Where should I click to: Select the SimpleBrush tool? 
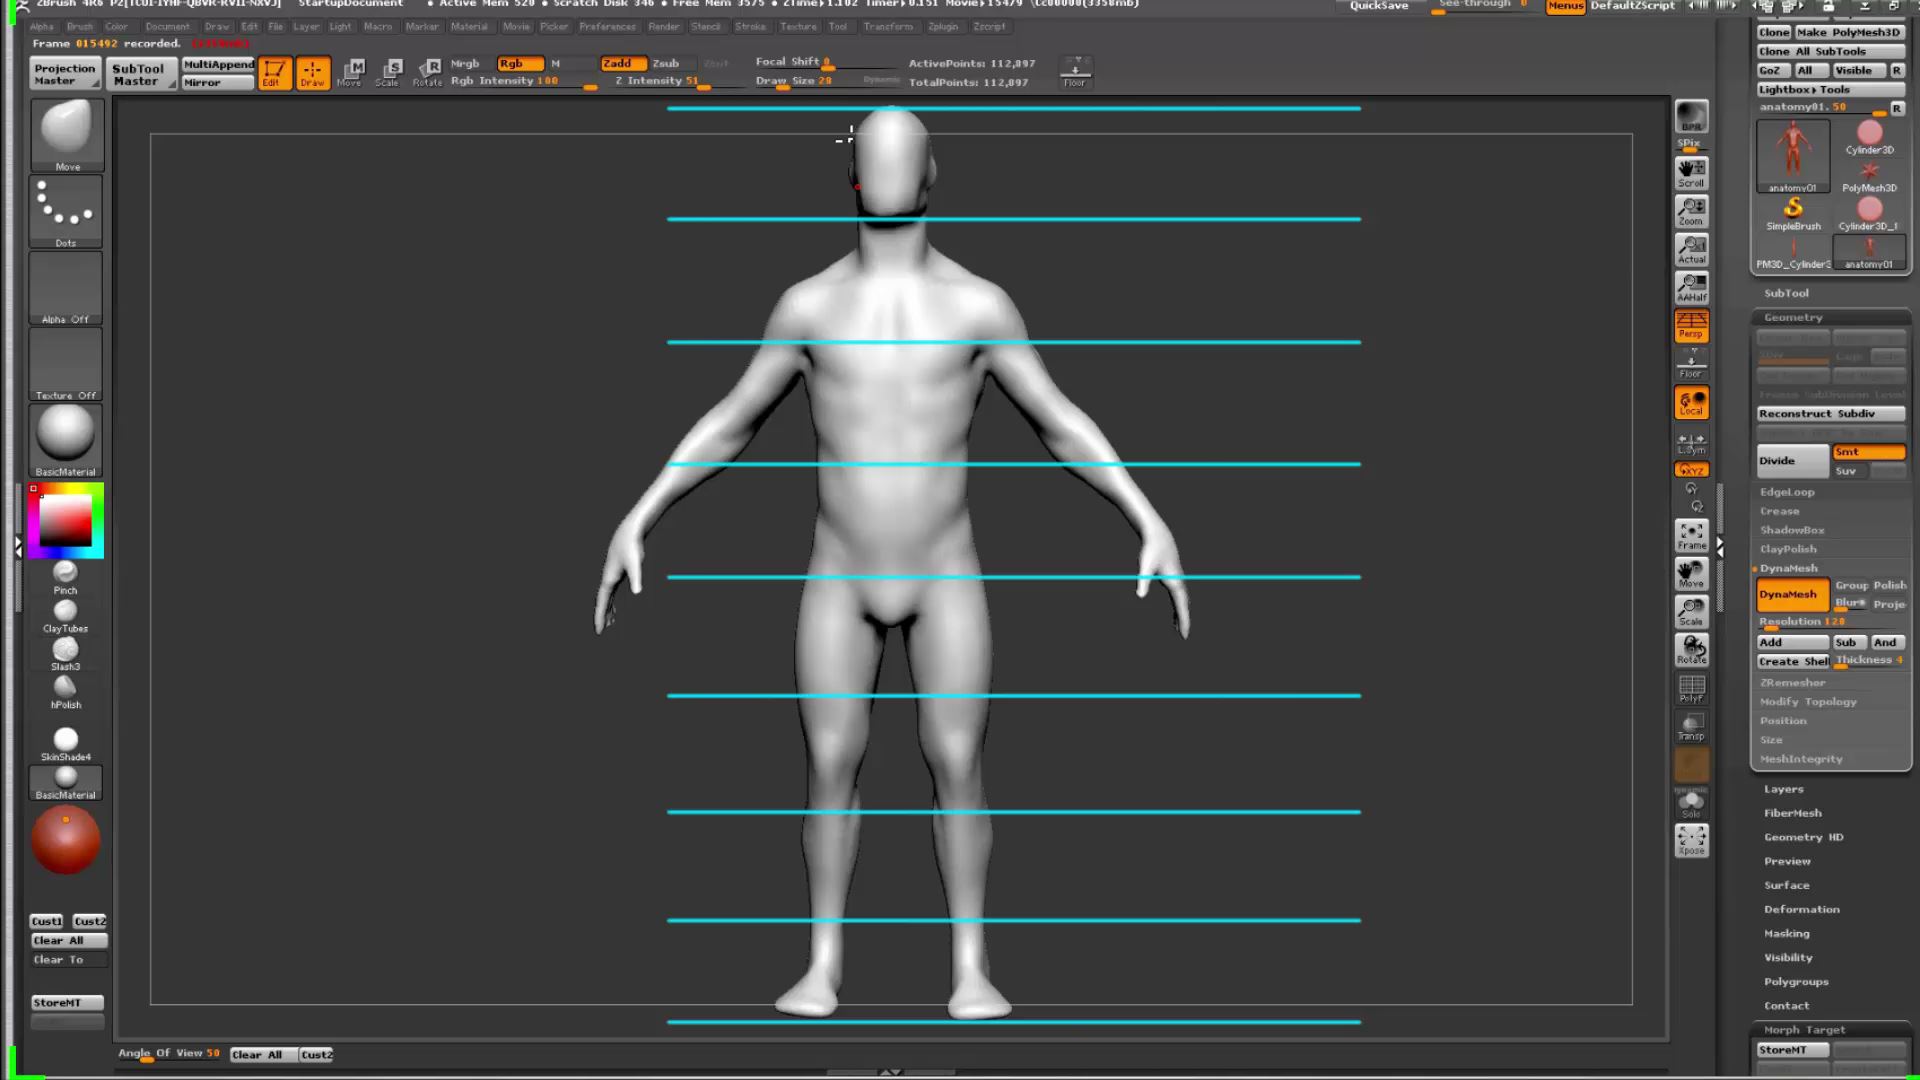click(1793, 213)
